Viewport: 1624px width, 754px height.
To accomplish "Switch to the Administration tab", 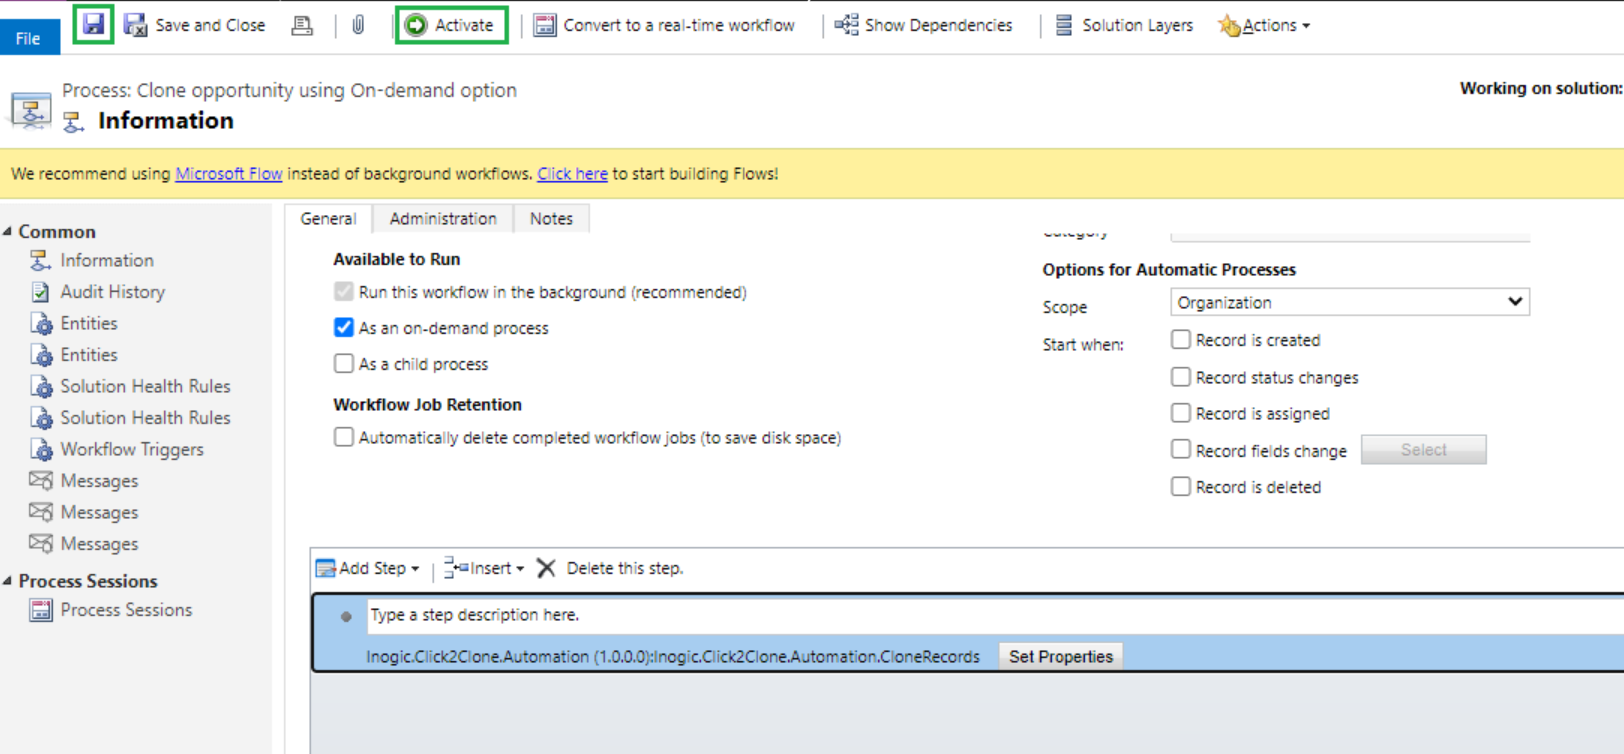I will (443, 218).
